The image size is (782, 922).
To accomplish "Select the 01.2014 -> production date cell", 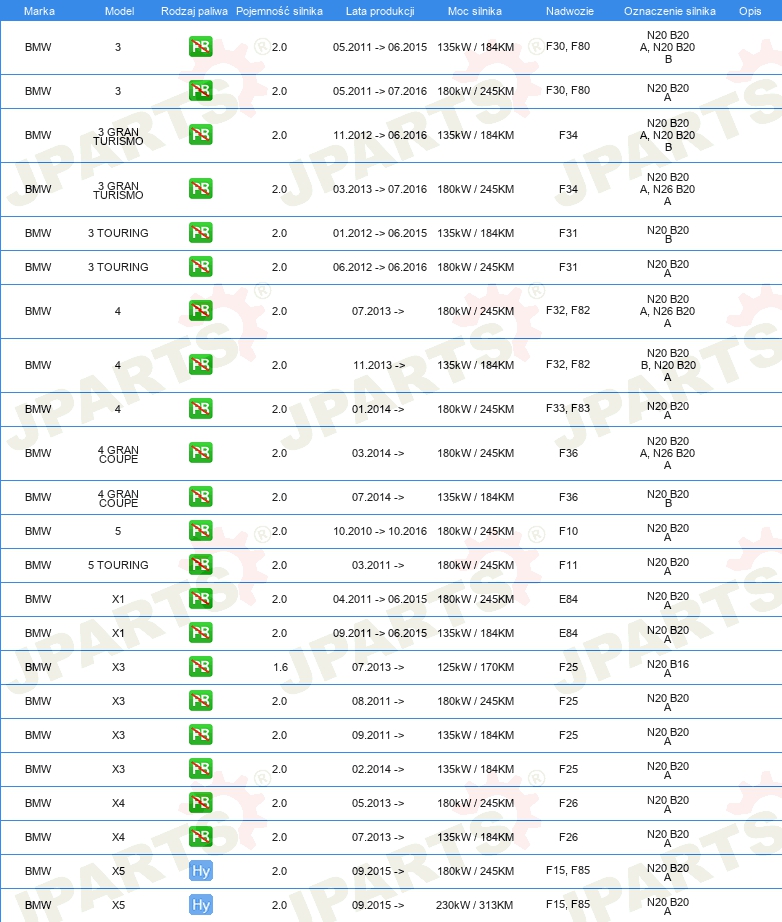I will [378, 409].
